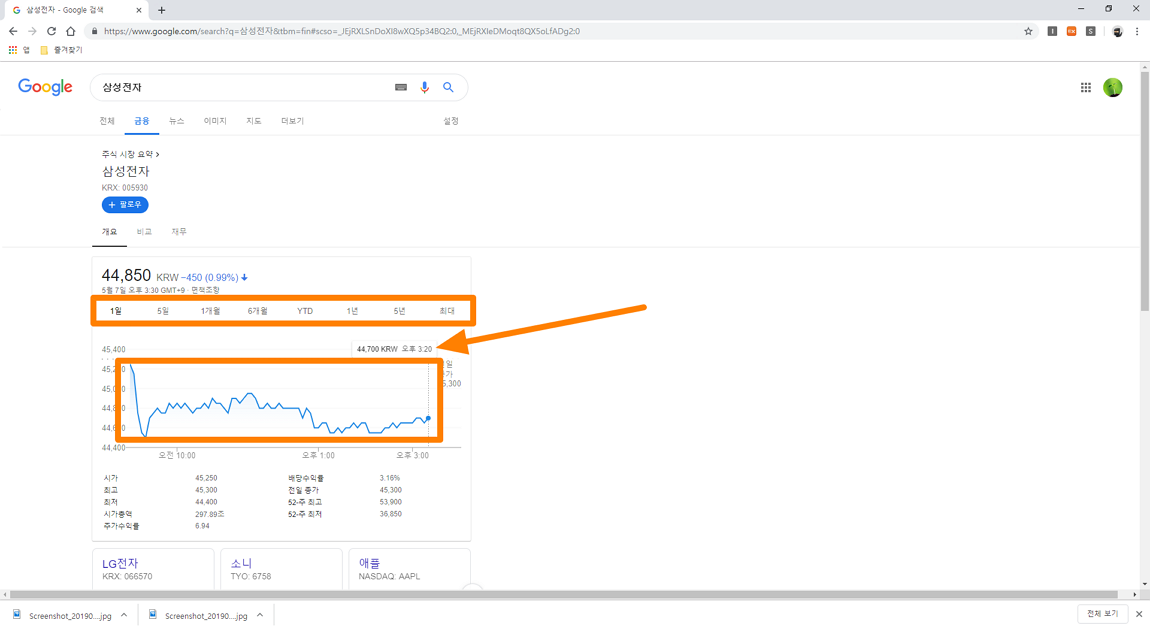Open the apps shortcut in bookmarks bar
This screenshot has width=1150, height=629.
coord(19,50)
